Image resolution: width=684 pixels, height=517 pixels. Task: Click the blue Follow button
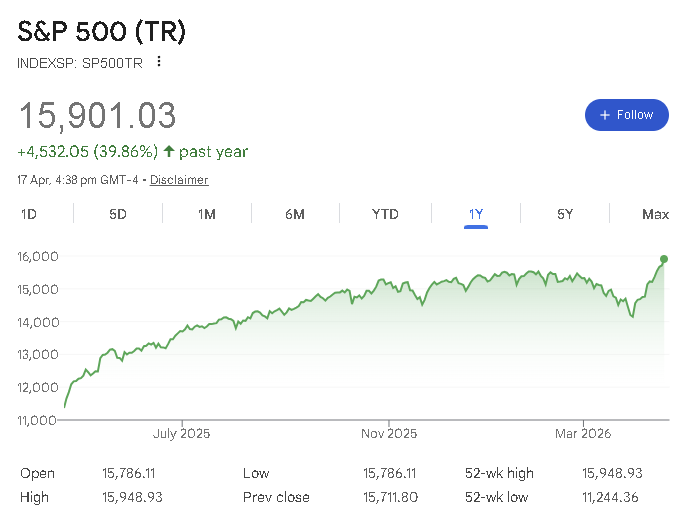pyautogui.click(x=626, y=115)
